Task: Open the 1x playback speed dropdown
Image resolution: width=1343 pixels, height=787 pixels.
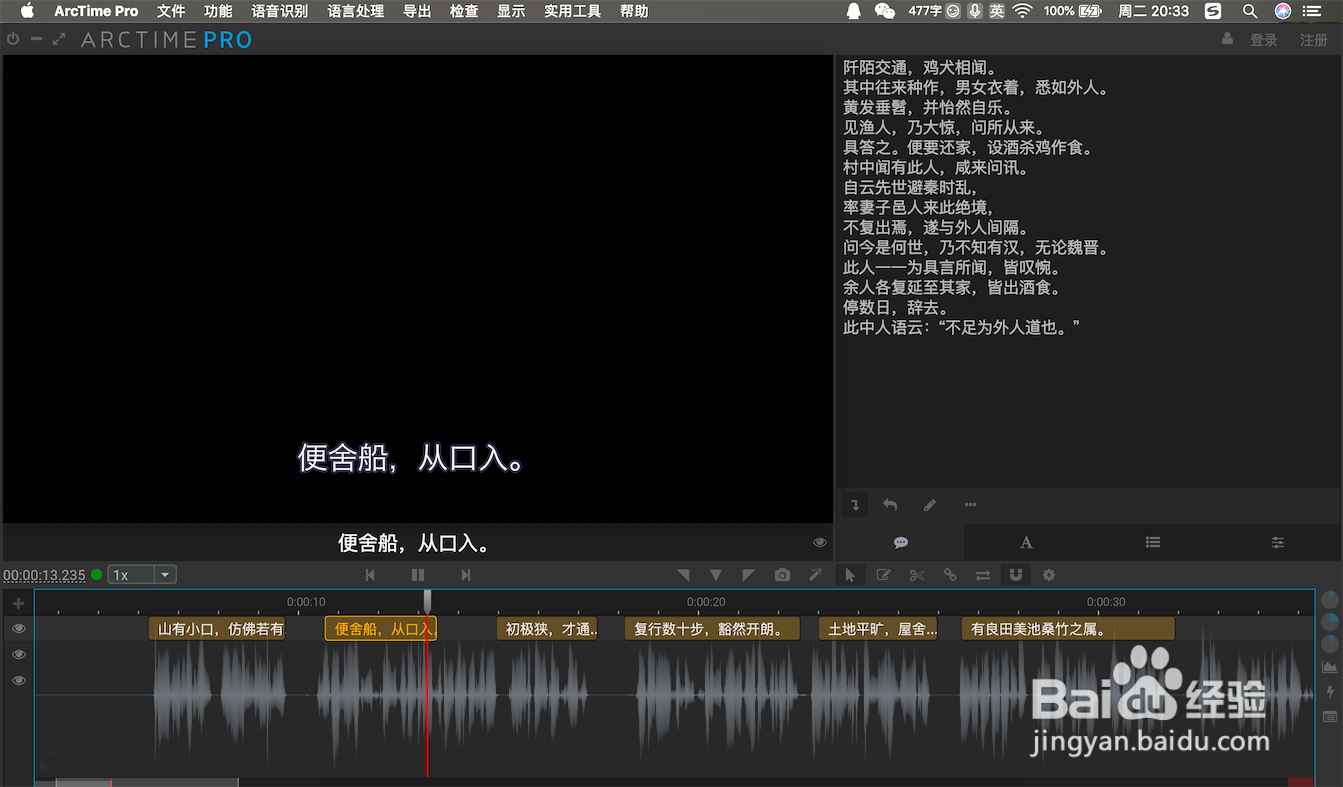Action: coord(142,575)
